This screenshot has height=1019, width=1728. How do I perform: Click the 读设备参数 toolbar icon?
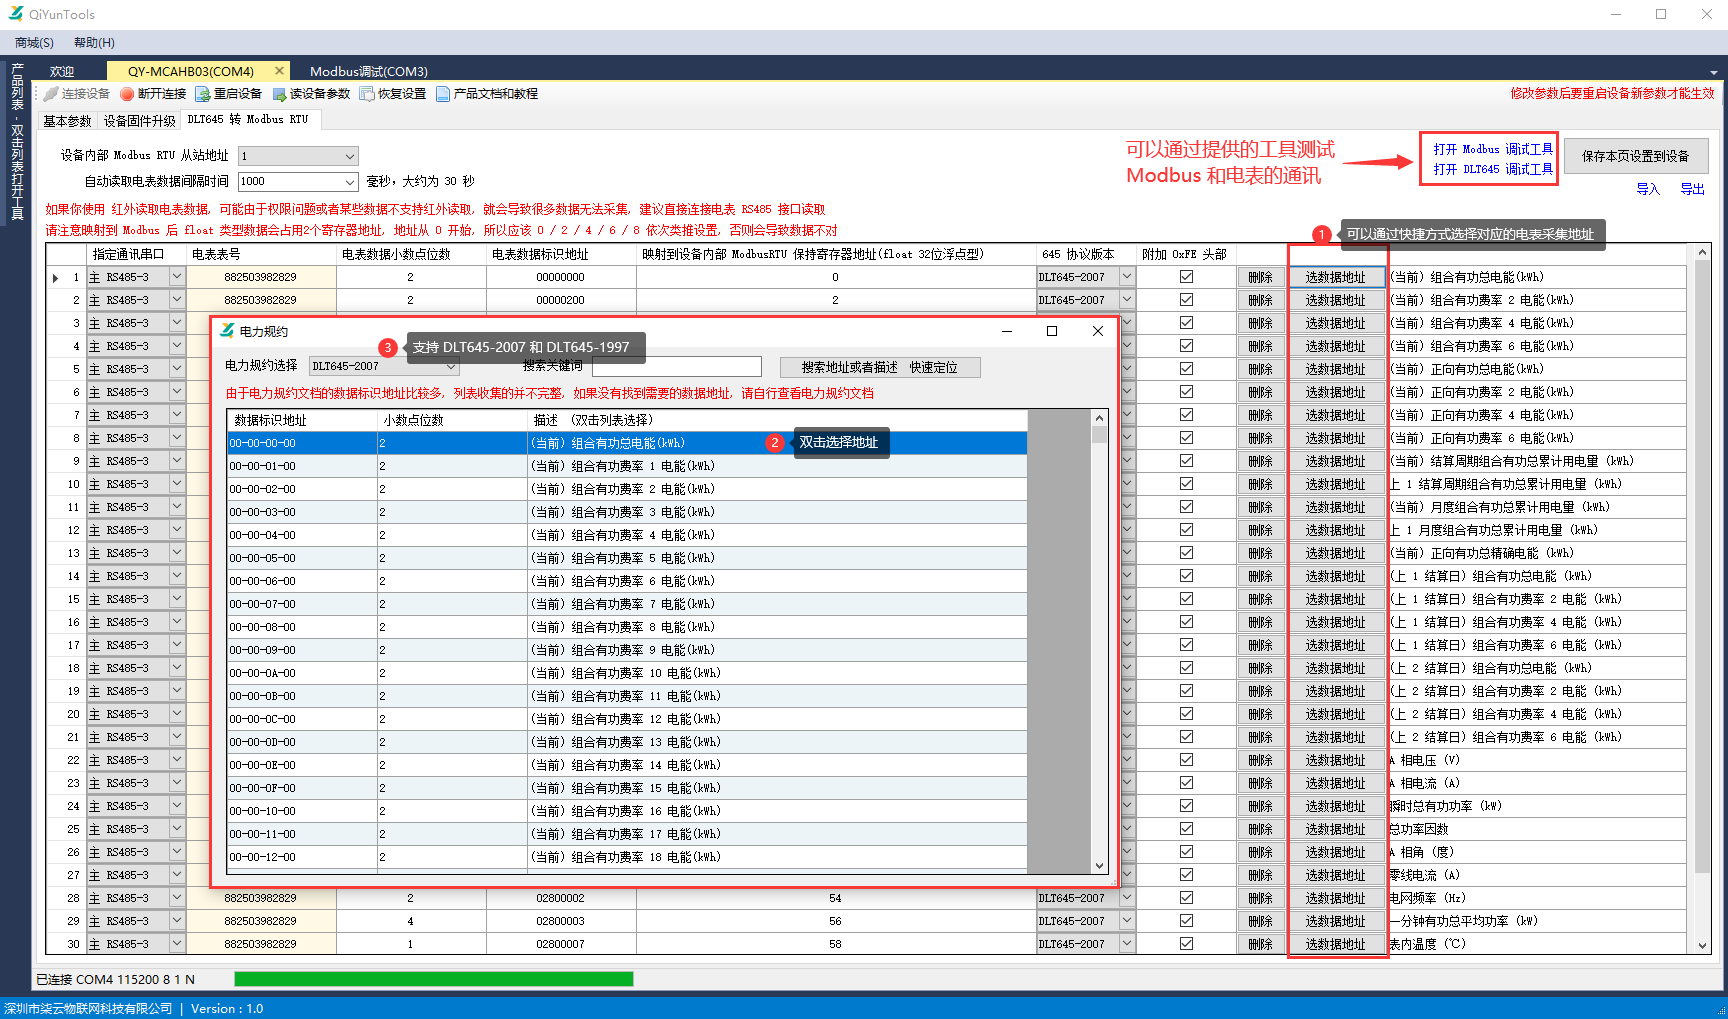[280, 94]
